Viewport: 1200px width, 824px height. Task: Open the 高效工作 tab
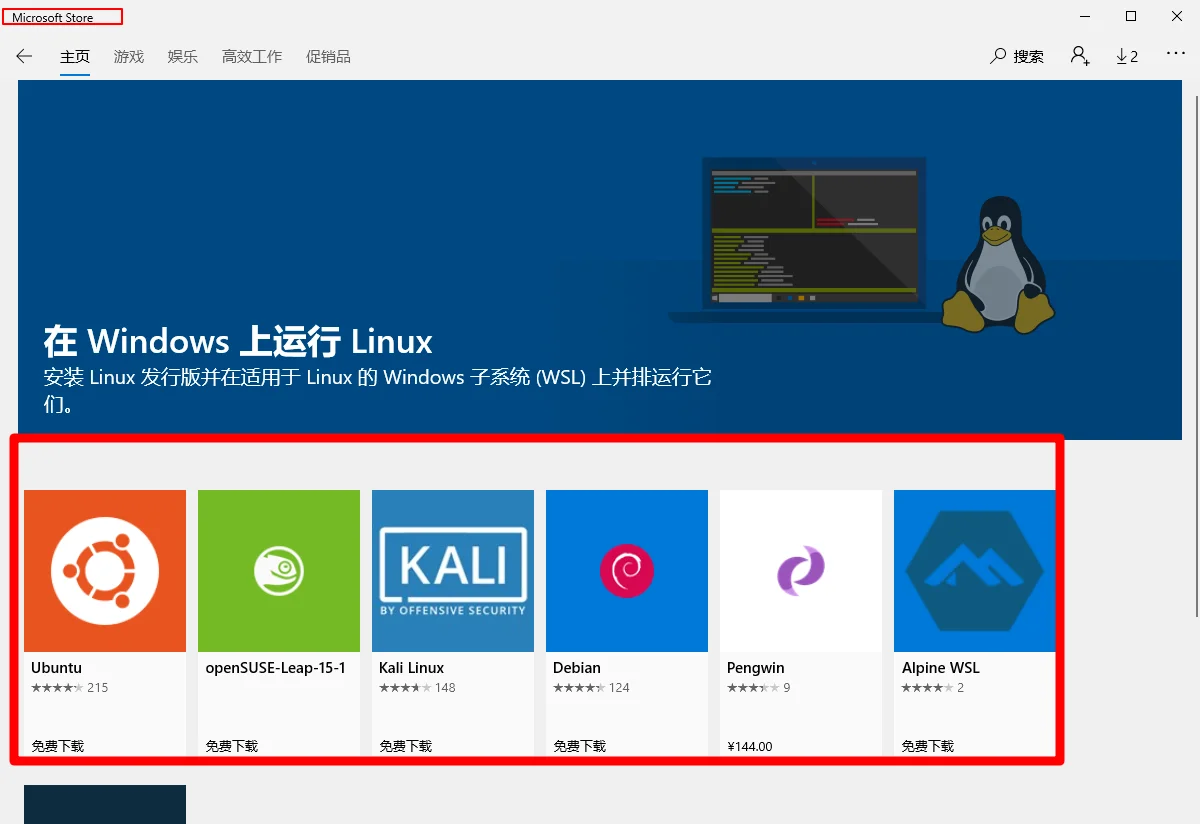(x=252, y=57)
